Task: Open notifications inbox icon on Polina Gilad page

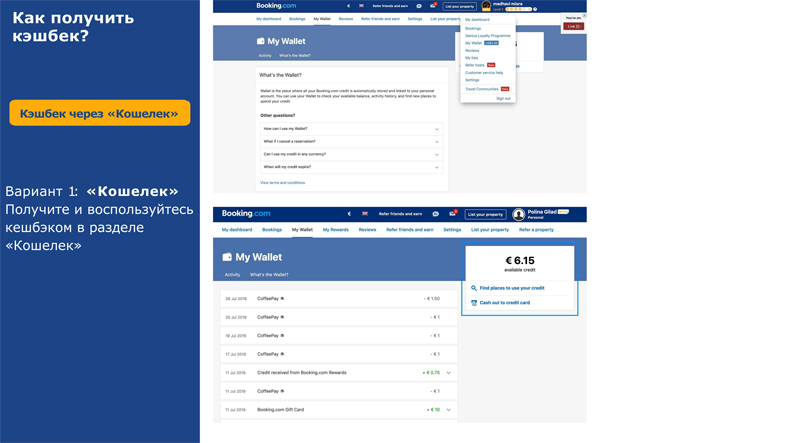Action: tap(453, 213)
